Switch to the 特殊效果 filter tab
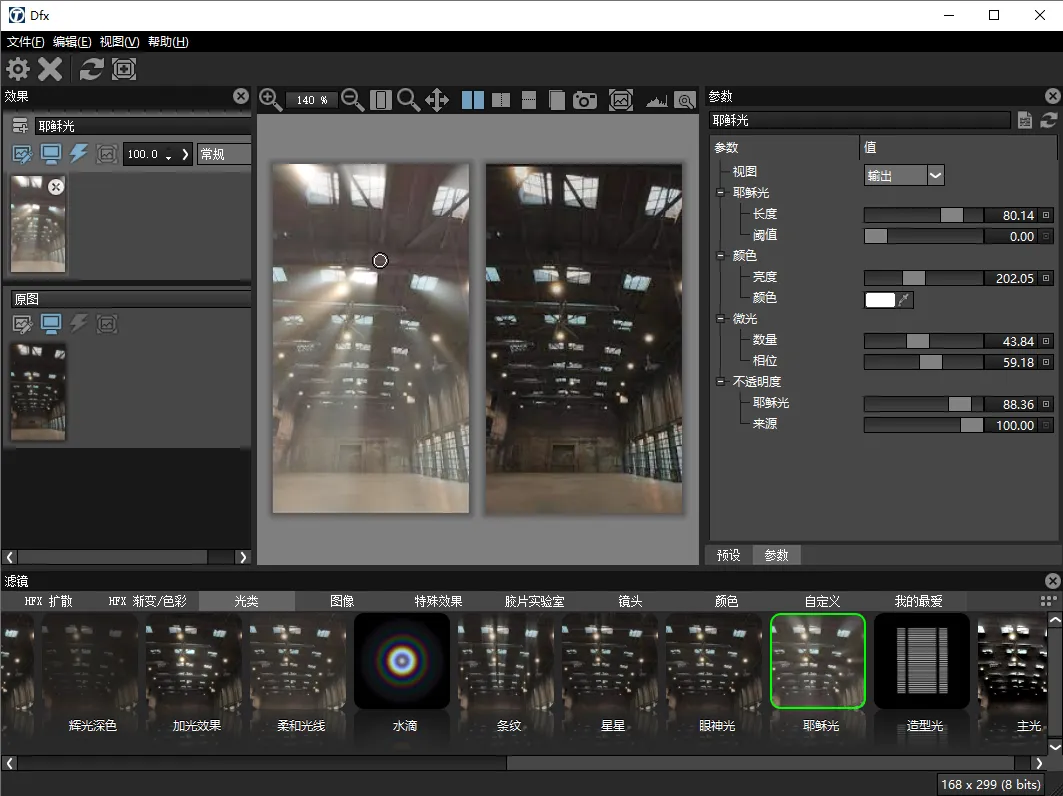Image resolution: width=1063 pixels, height=796 pixels. [x=438, y=601]
